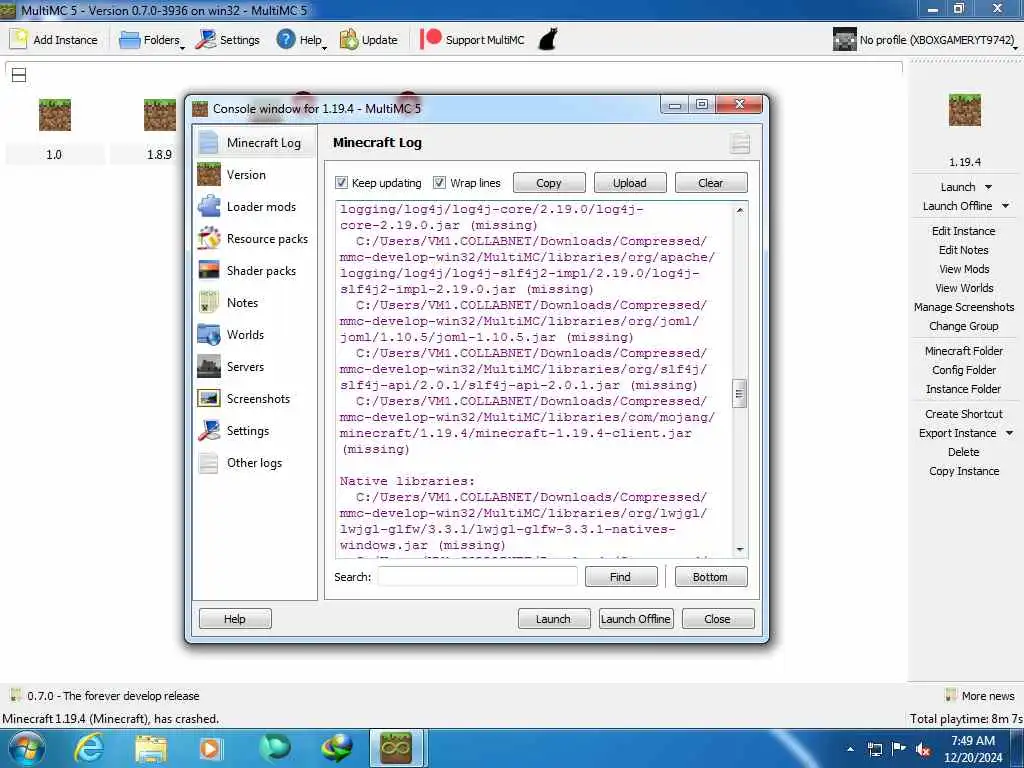The image size is (1024, 768).
Task: Click Close button in console window
Action: 718,618
